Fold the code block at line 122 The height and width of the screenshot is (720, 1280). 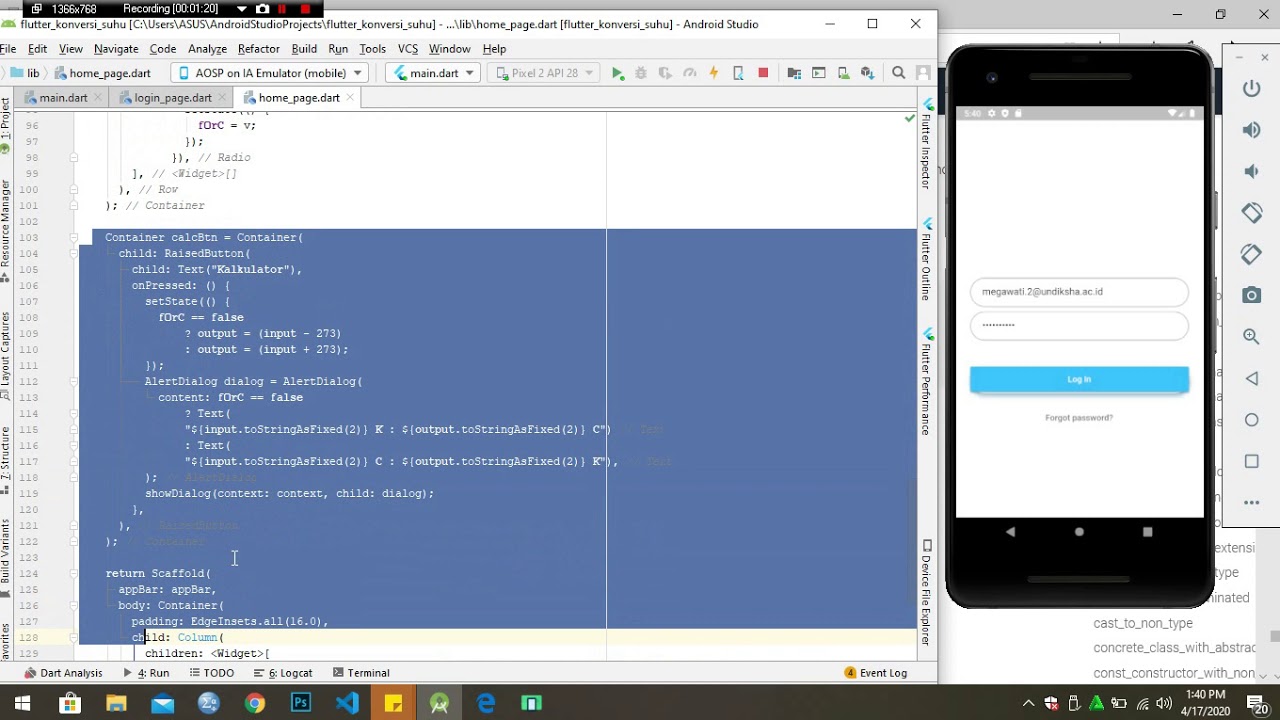click(74, 542)
